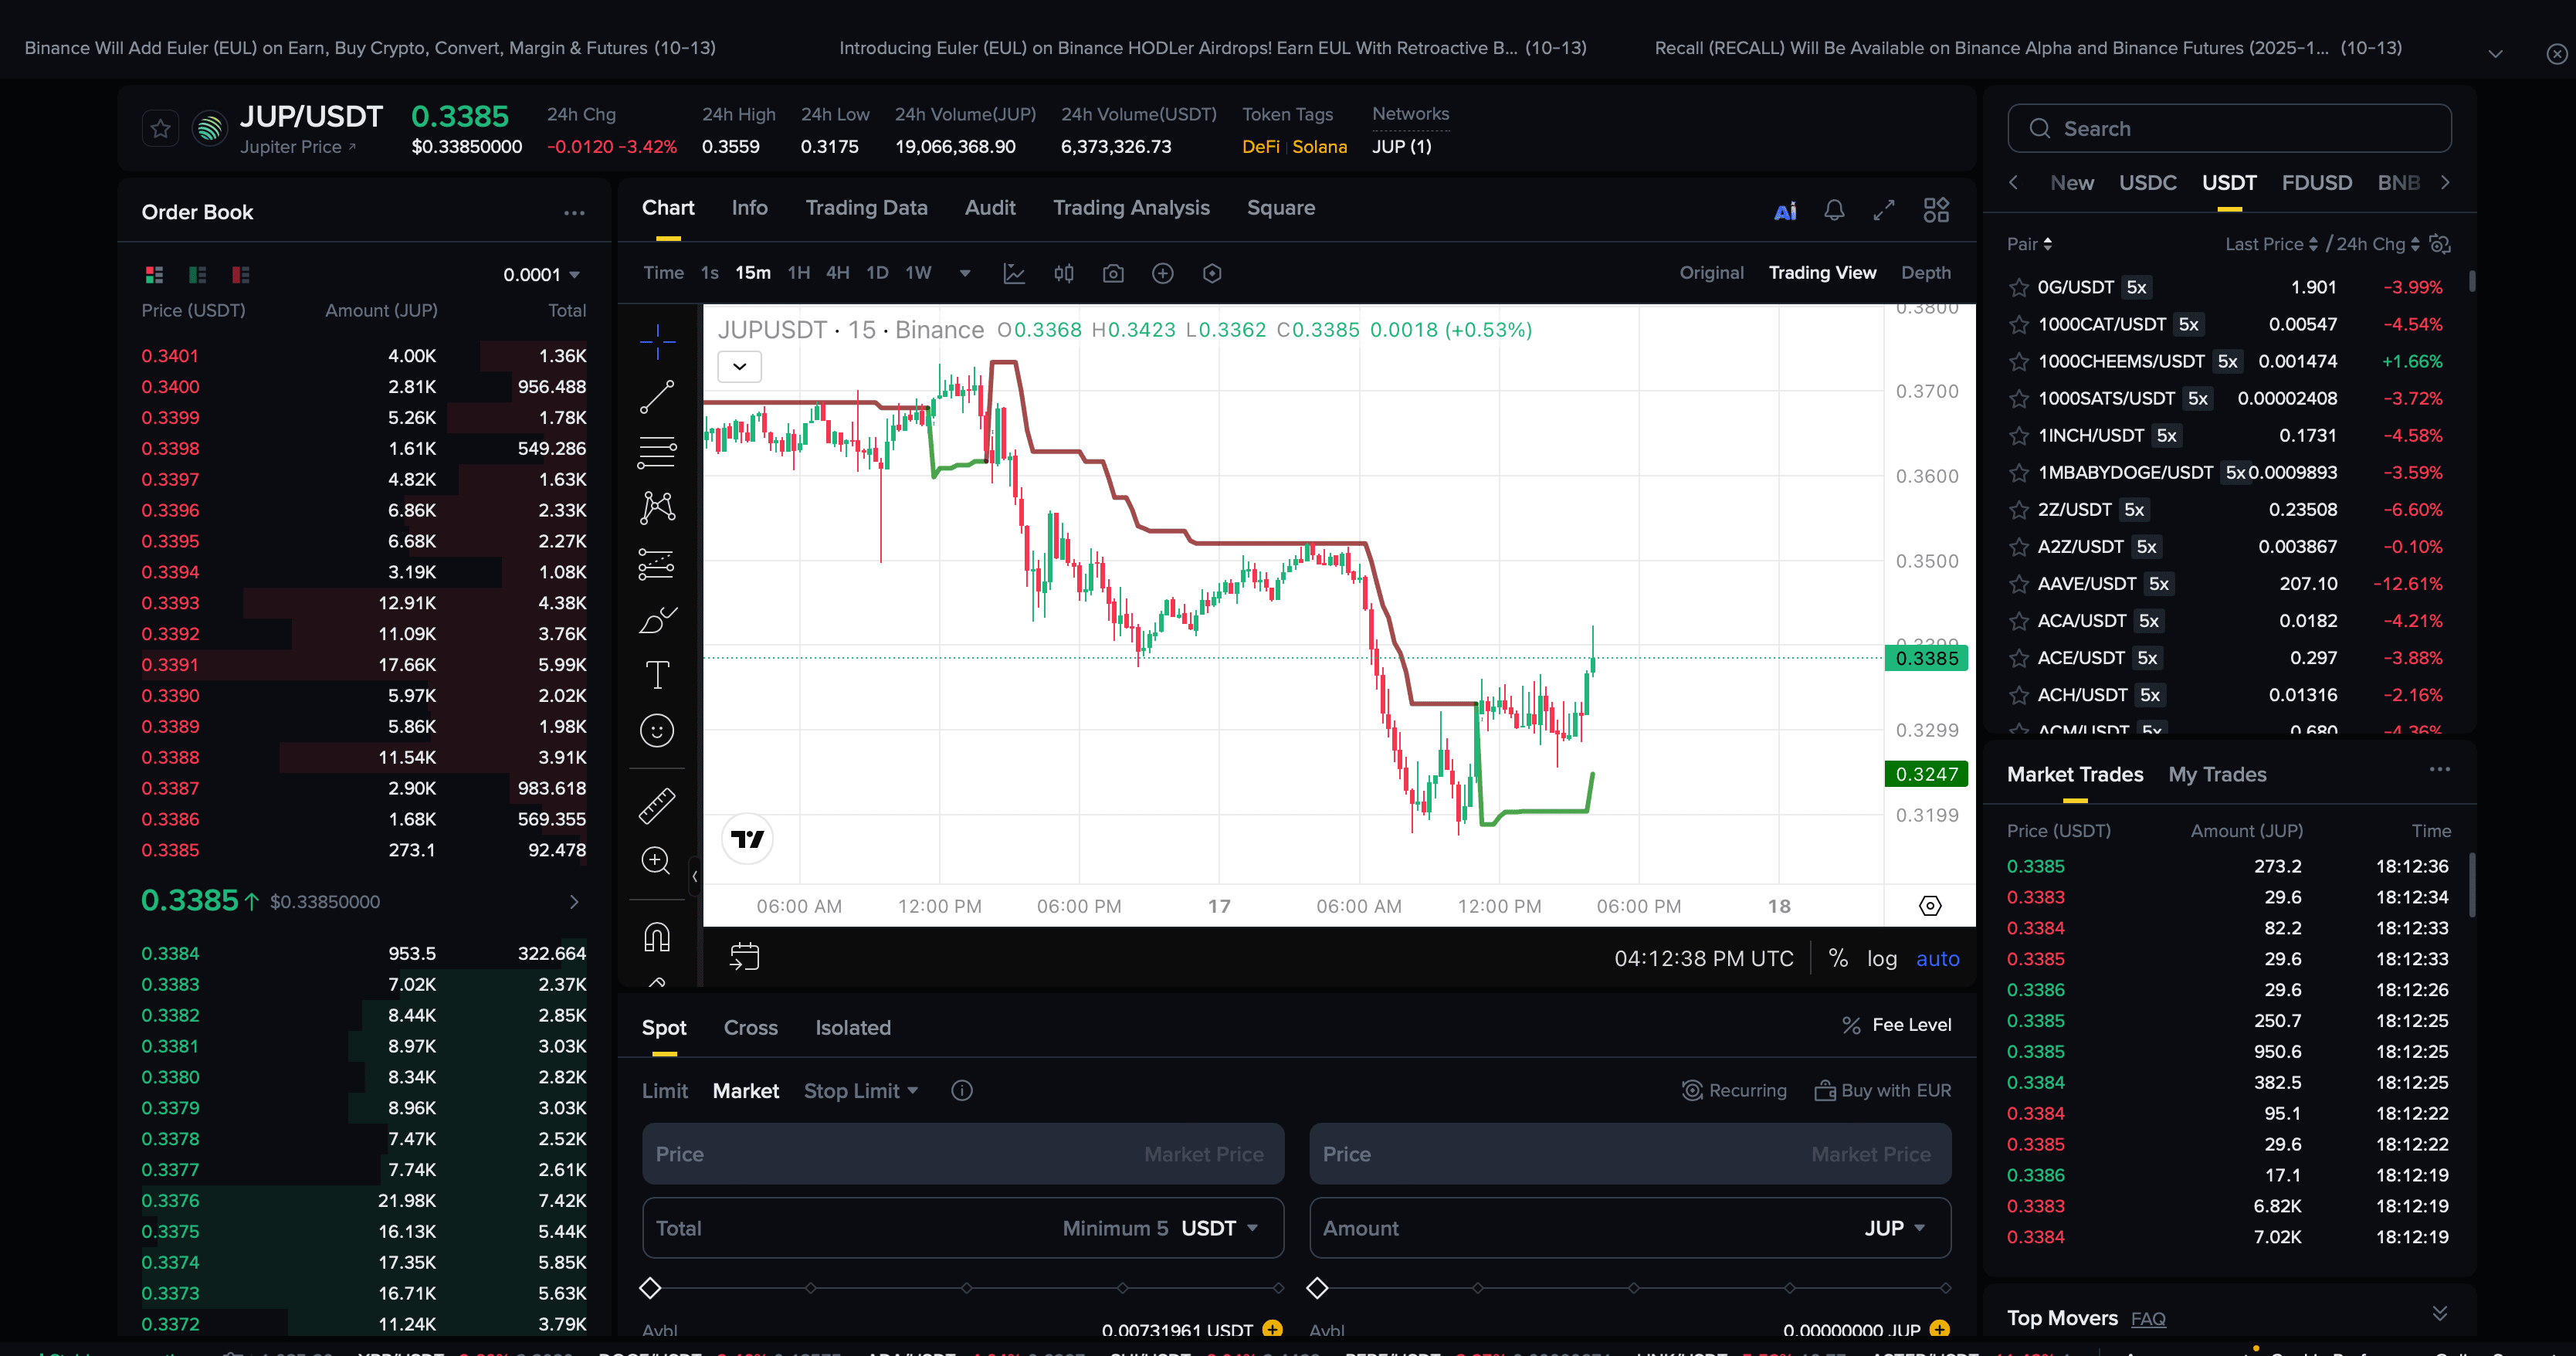2576x1356 pixels.
Task: Select AAVE/USDT pair row
Action: [x=2229, y=584]
